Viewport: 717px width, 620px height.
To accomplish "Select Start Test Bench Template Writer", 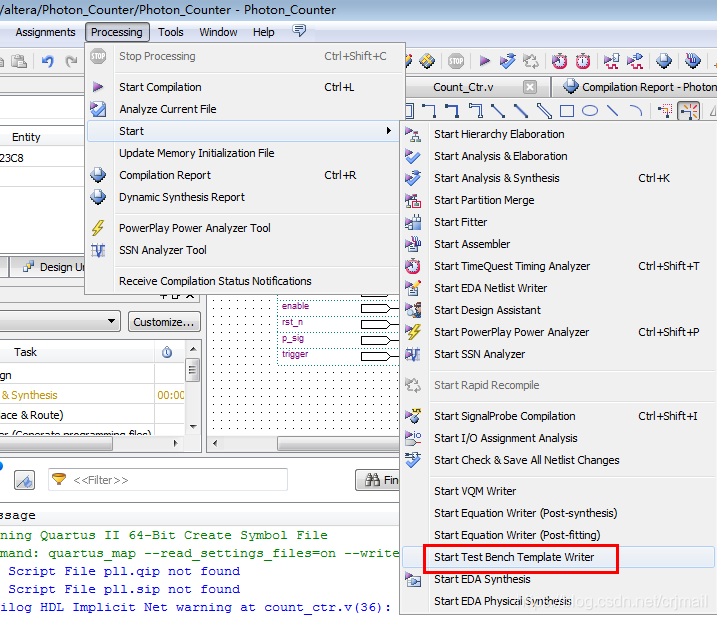I will 558,556.
